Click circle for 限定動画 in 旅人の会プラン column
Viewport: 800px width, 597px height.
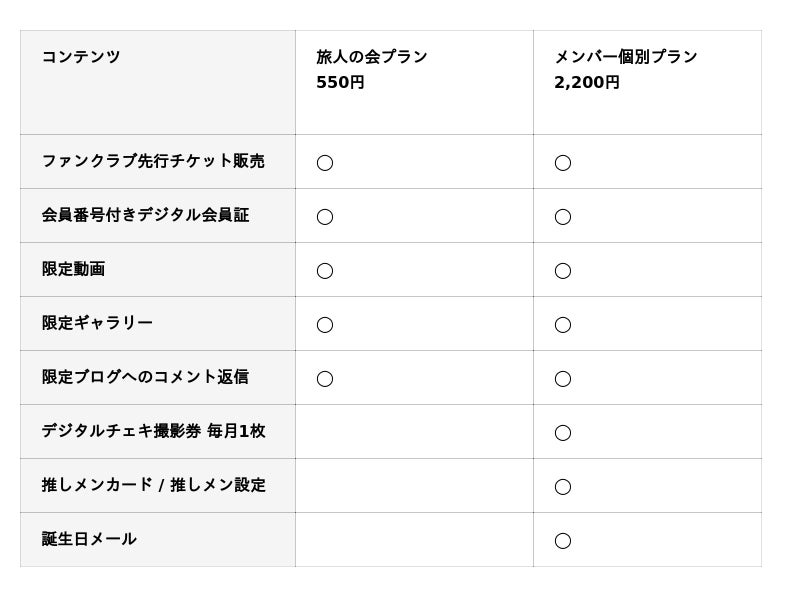[325, 270]
